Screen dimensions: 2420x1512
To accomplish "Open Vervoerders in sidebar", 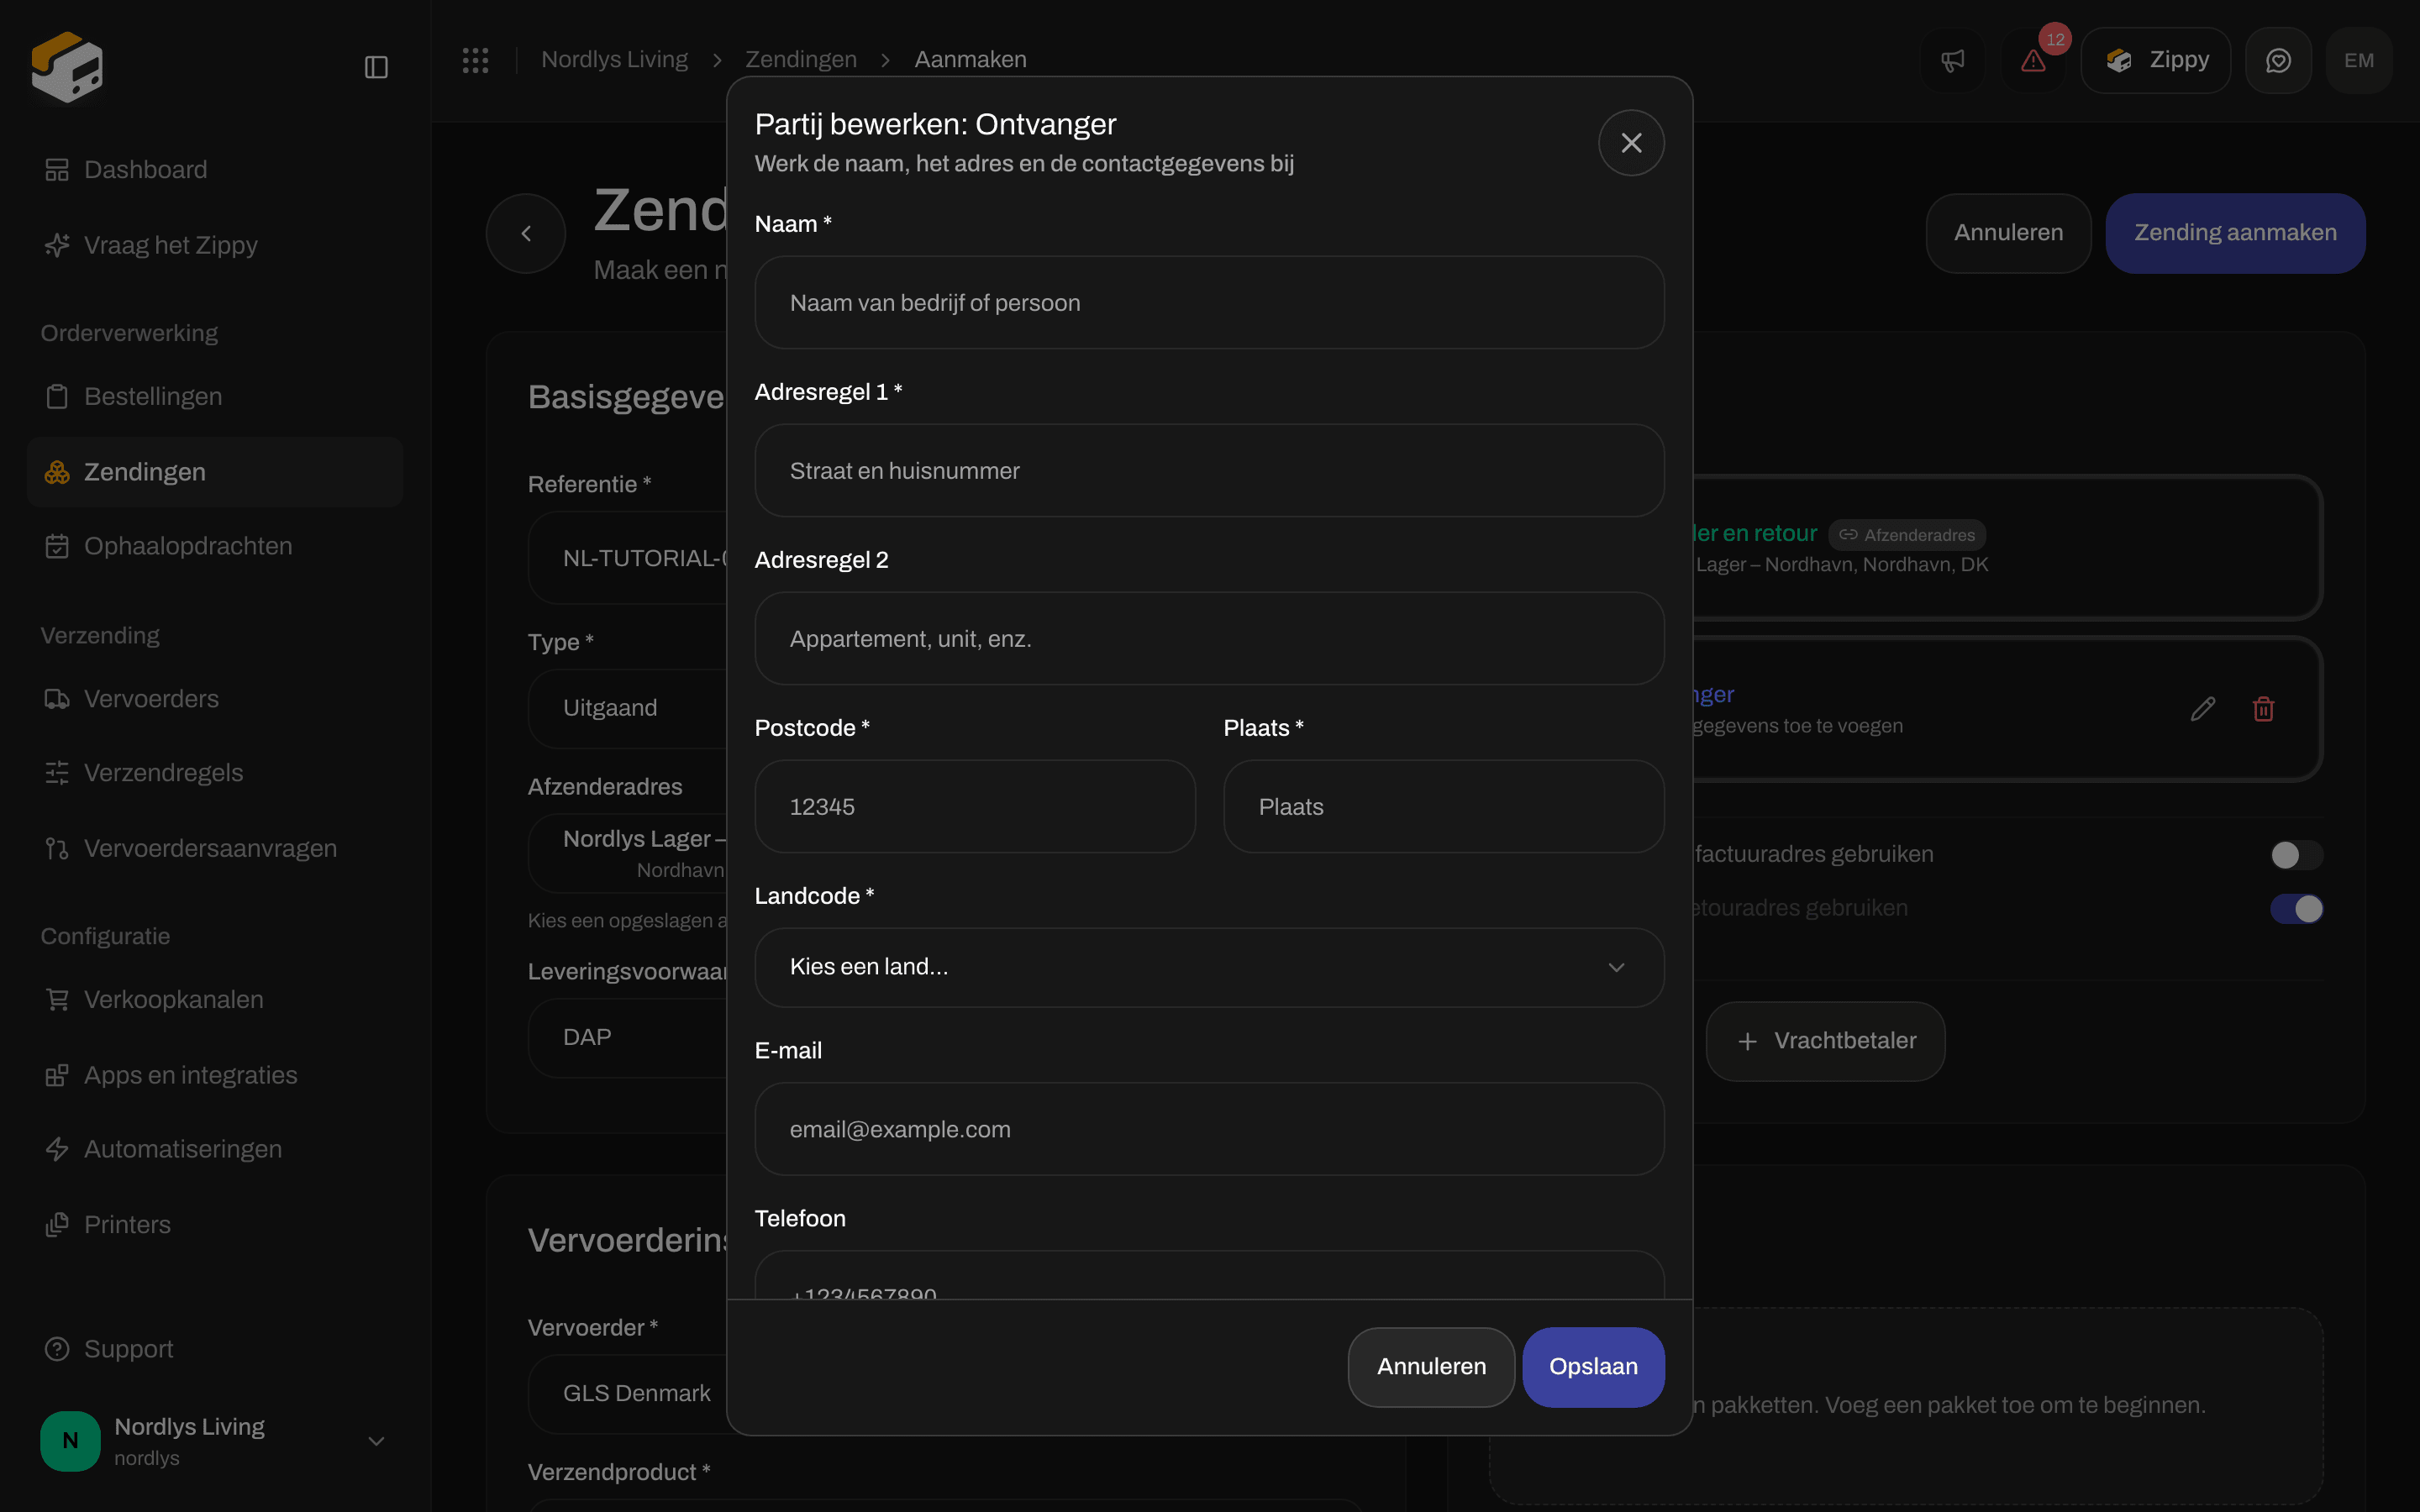I will (214, 699).
